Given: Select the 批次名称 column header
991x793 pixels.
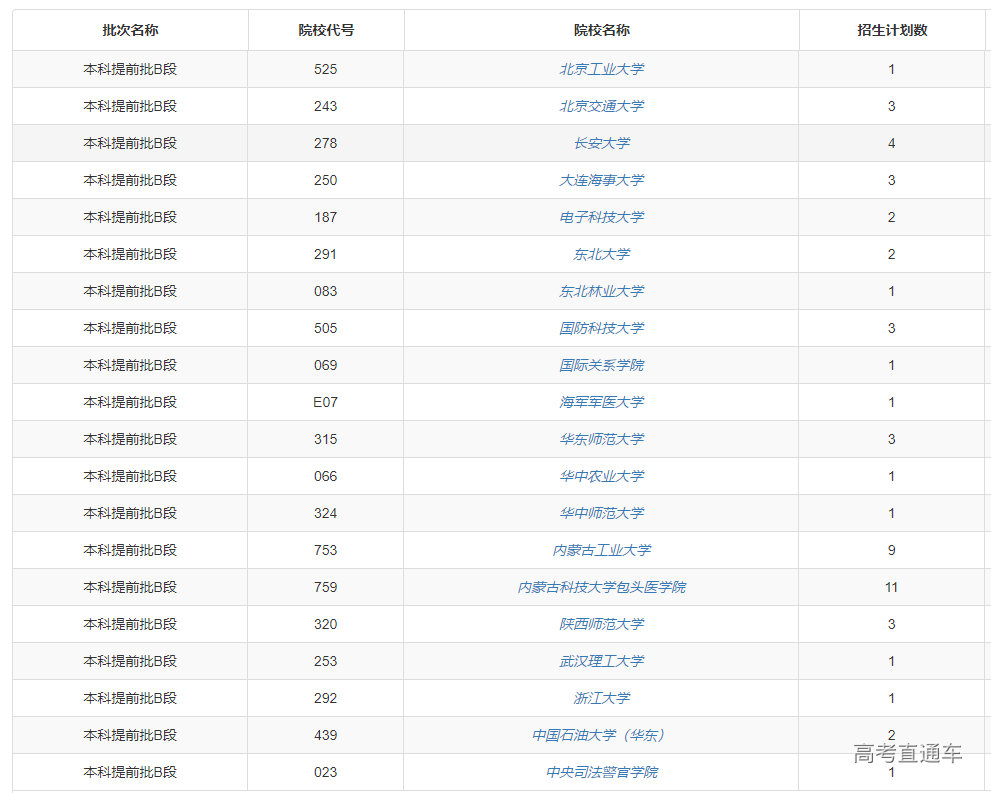Looking at the screenshot, I should (x=130, y=30).
